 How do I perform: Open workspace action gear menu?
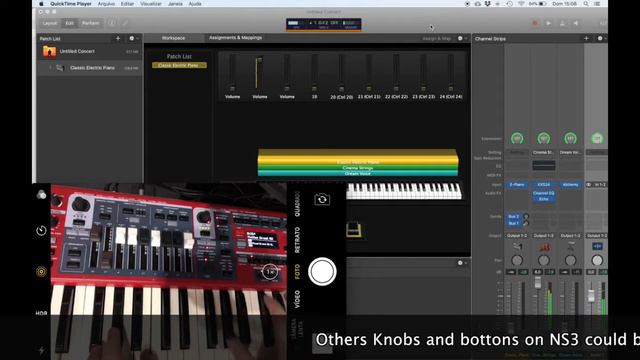[x=462, y=38]
